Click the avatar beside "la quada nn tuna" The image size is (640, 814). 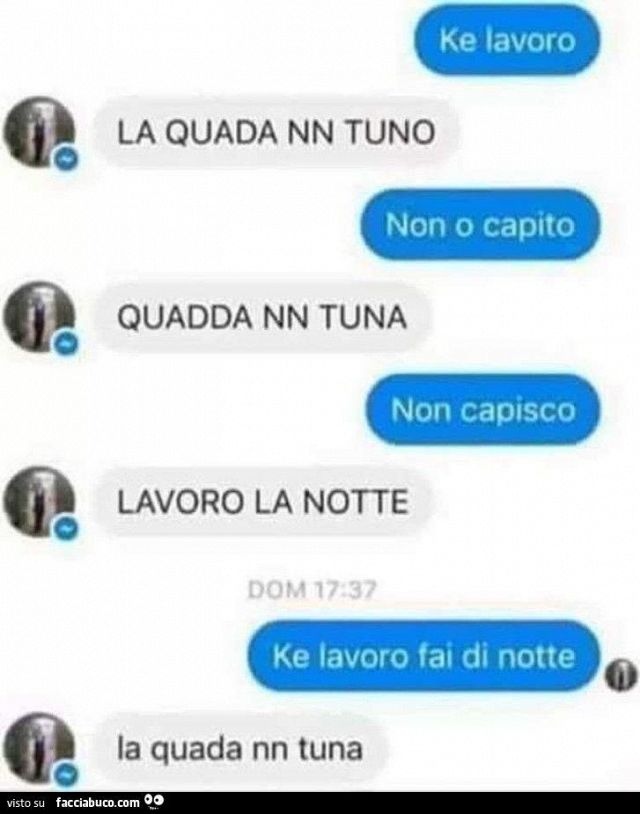pos(38,749)
